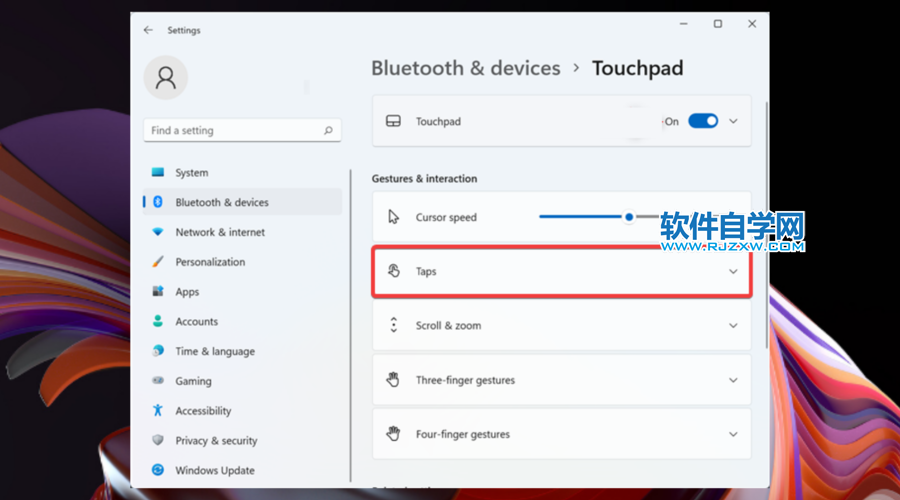Click the Bluetooth icon in sidebar
Image resolution: width=900 pixels, height=500 pixels.
(x=158, y=202)
